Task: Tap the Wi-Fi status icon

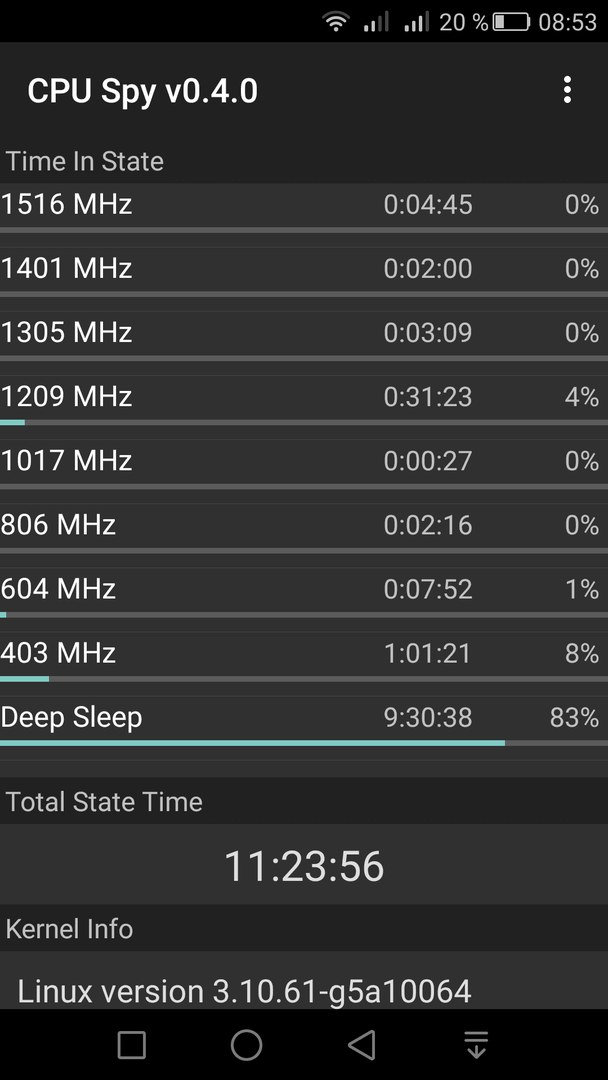Action: click(x=335, y=22)
